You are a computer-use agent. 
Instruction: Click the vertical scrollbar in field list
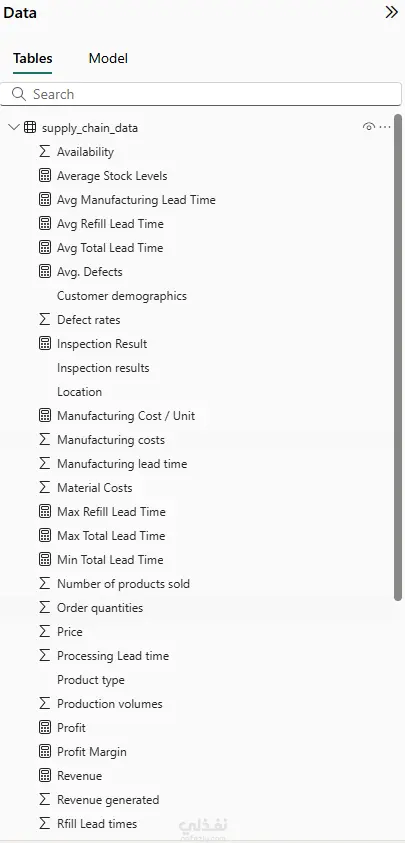(x=398, y=358)
